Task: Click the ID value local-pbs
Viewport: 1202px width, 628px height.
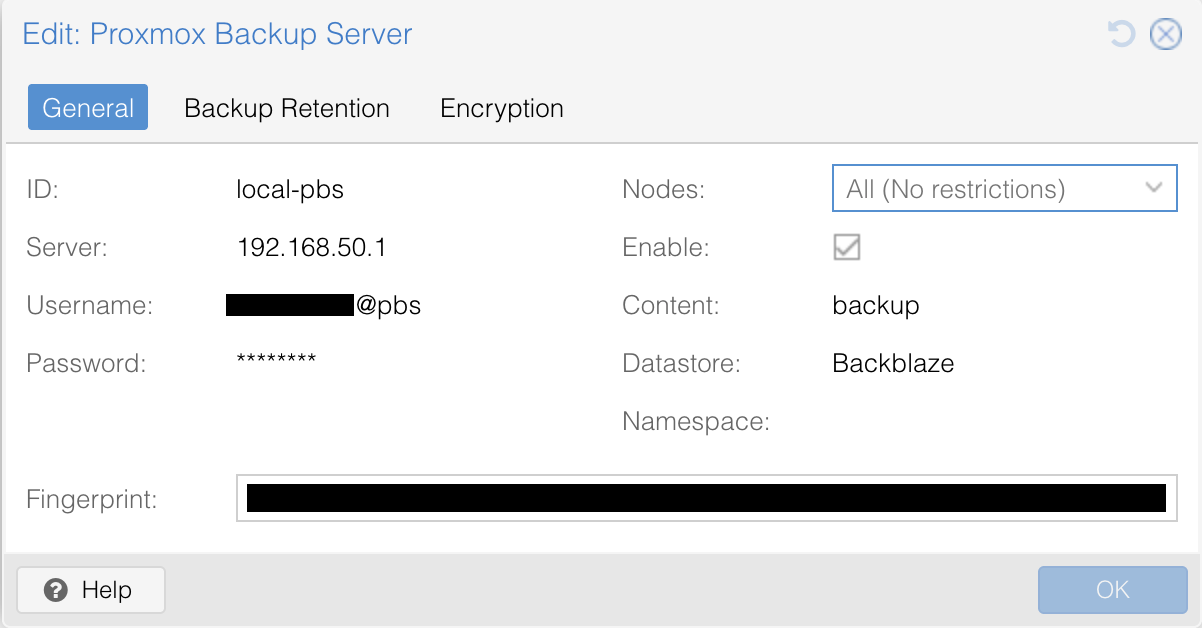Action: [290, 189]
